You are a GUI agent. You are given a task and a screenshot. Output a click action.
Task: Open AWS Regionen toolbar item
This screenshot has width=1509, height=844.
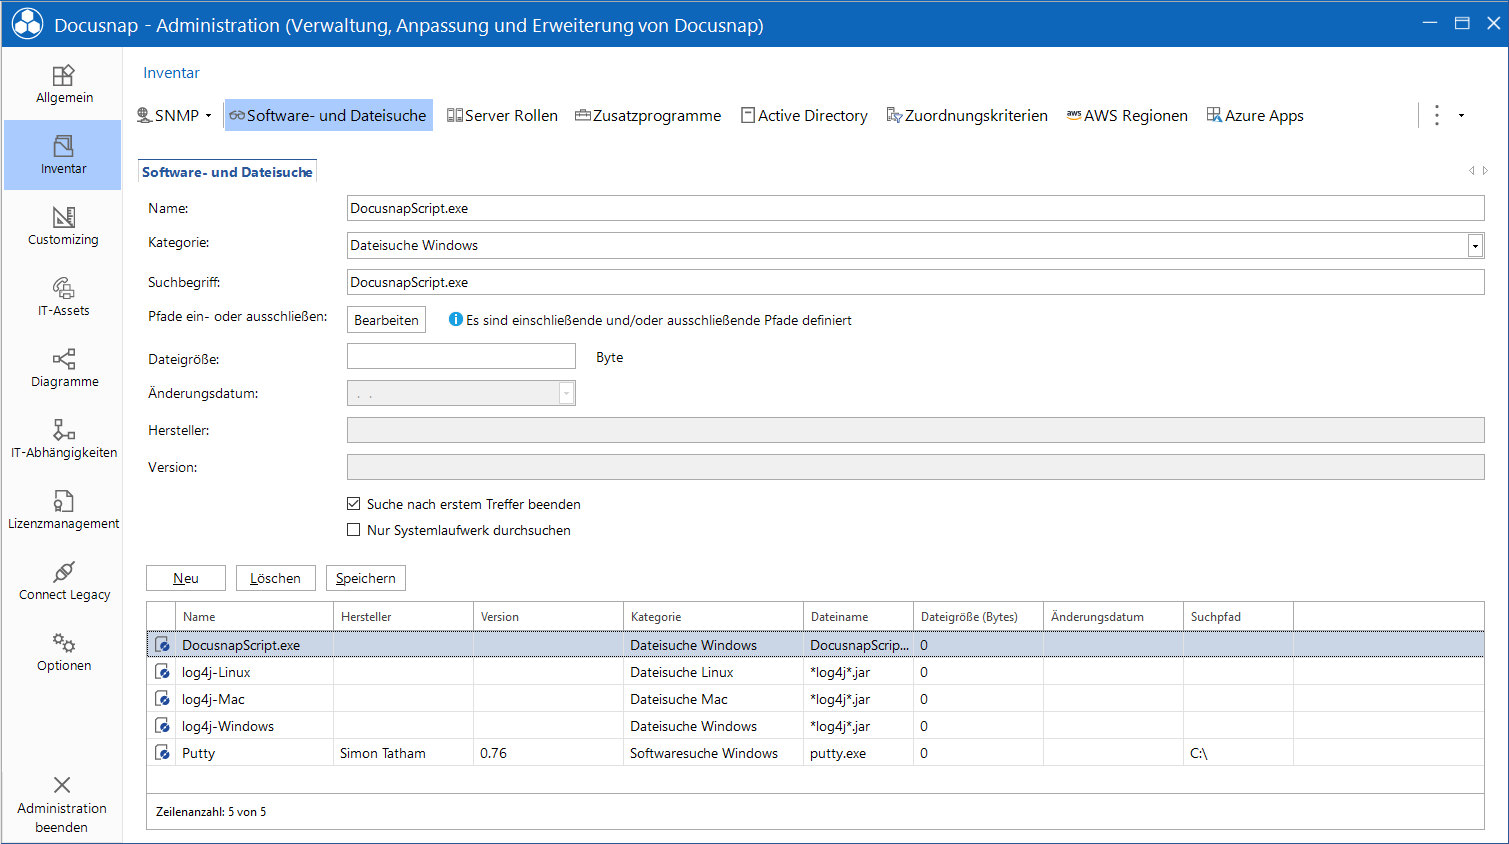(x=1127, y=115)
